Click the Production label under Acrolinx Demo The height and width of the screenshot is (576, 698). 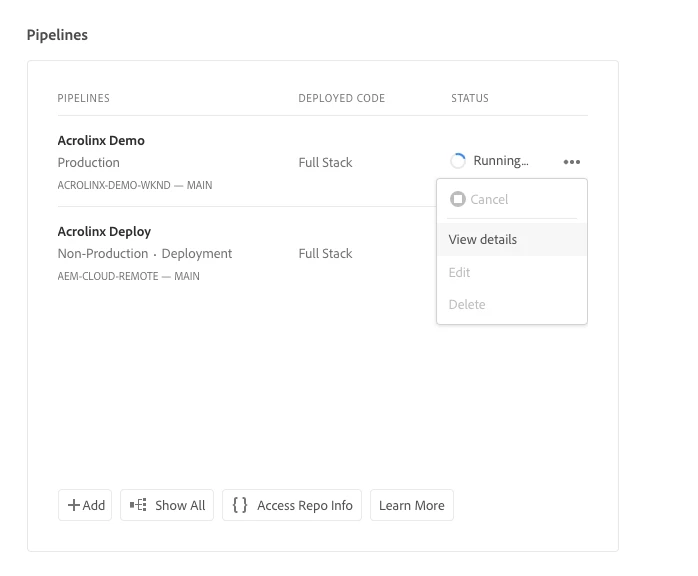(x=89, y=162)
